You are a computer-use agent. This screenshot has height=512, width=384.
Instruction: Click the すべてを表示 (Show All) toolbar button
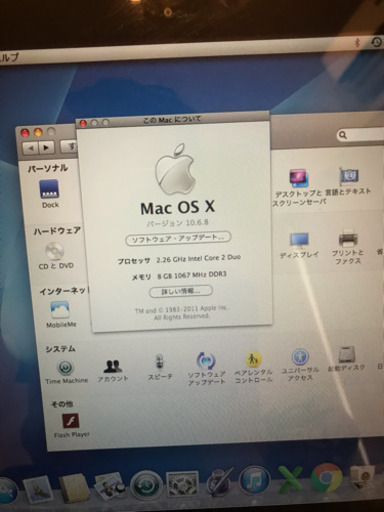pyautogui.click(x=69, y=147)
